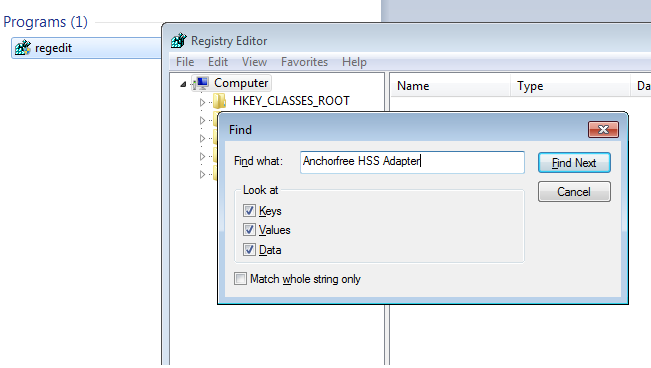Expand the third registry hive node
Viewport: 651px width, 368px height.
coord(202,138)
